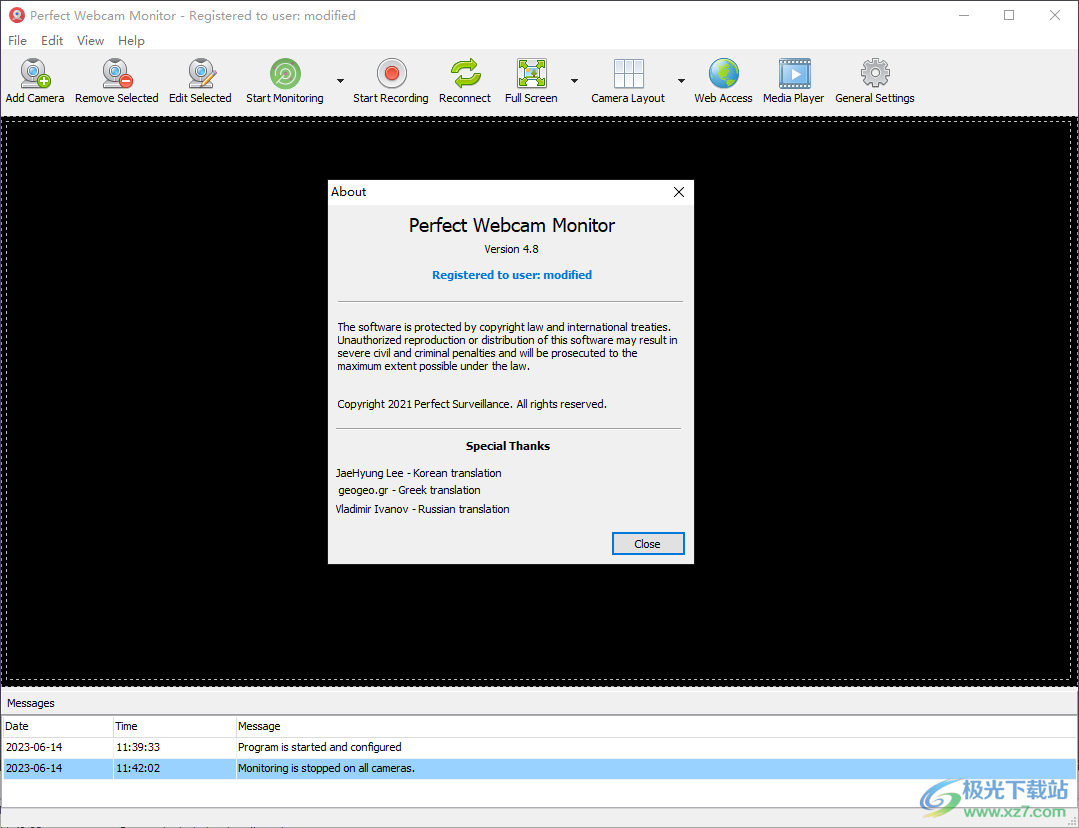Click the Remove Selected camera icon
This screenshot has height=828, width=1079.
coord(117,74)
